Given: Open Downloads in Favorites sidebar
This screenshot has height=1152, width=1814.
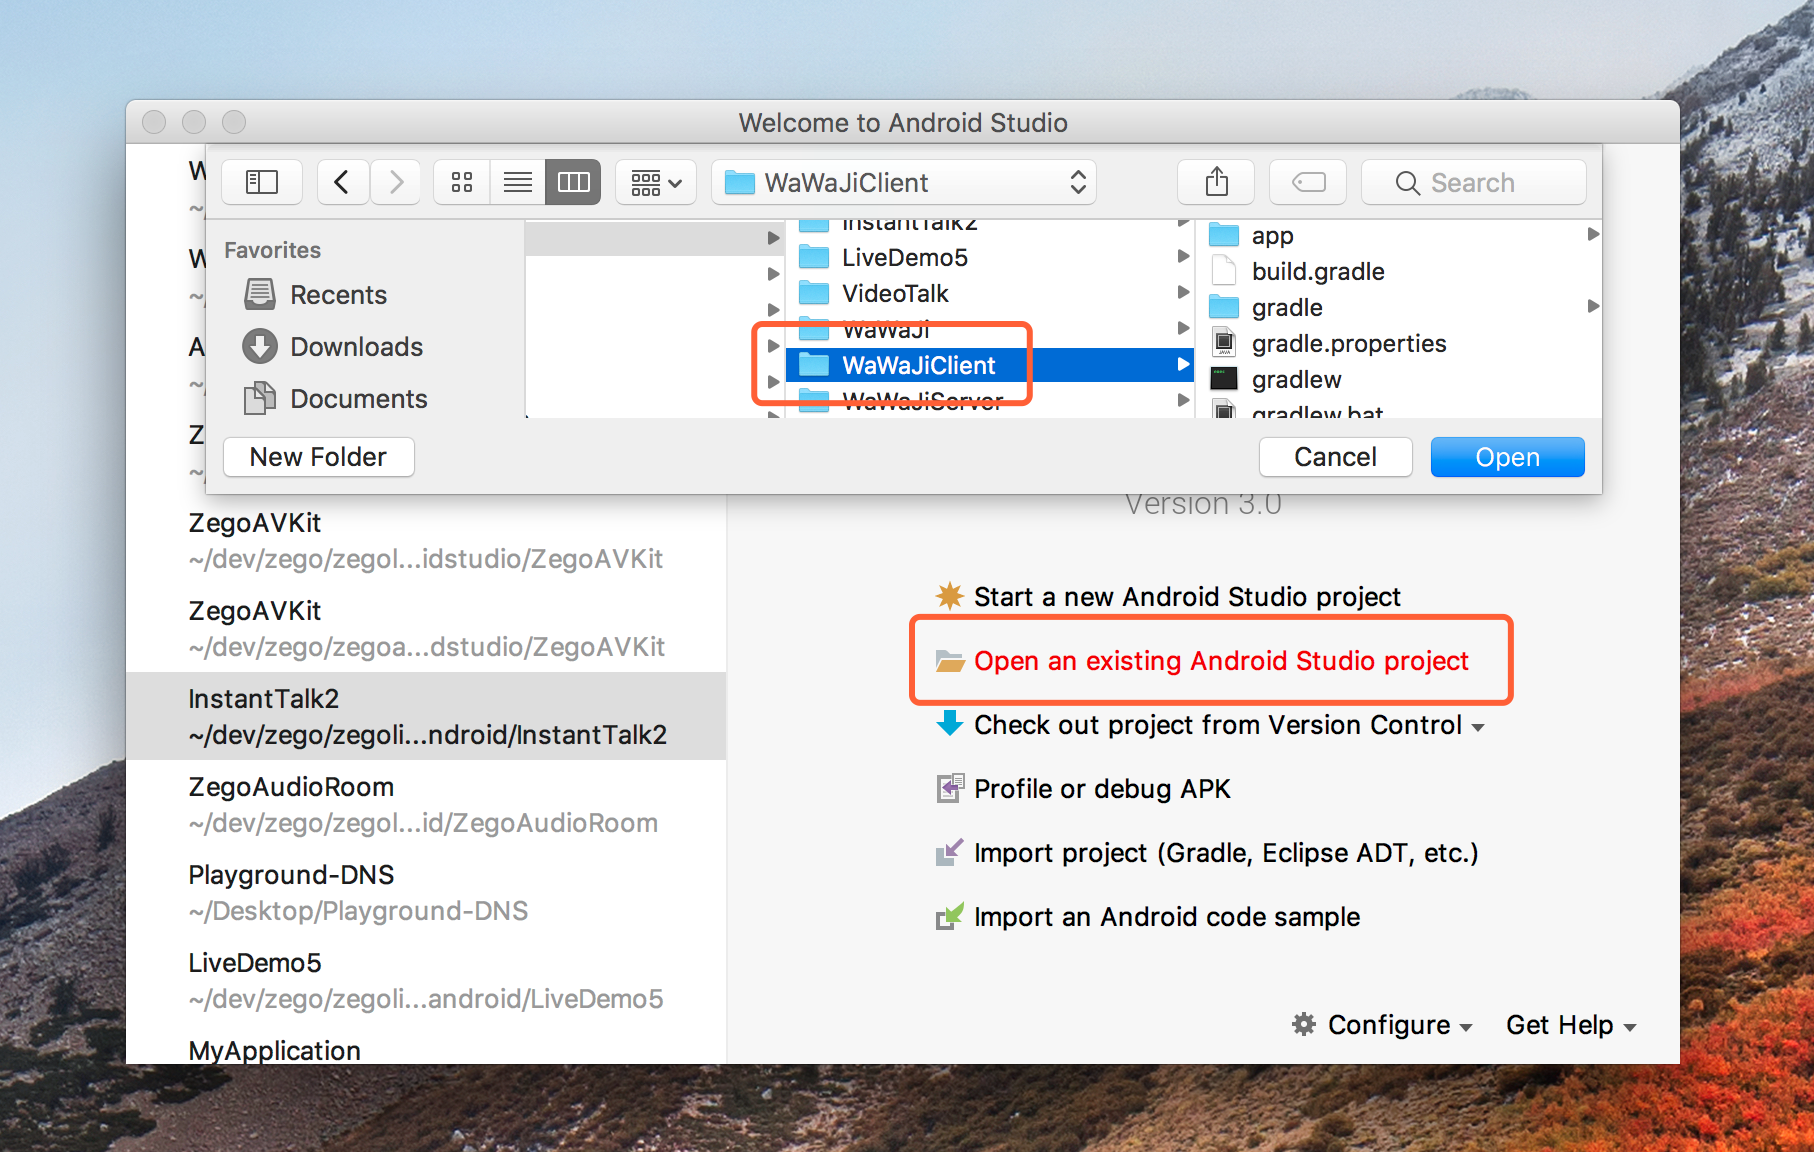Looking at the screenshot, I should [356, 347].
